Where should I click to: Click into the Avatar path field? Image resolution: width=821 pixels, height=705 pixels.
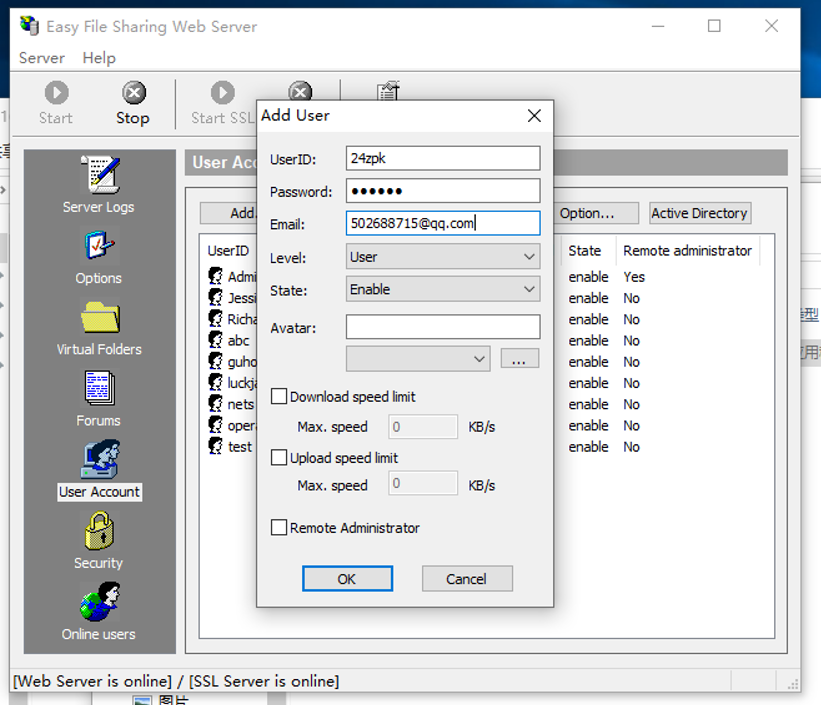[x=443, y=327]
